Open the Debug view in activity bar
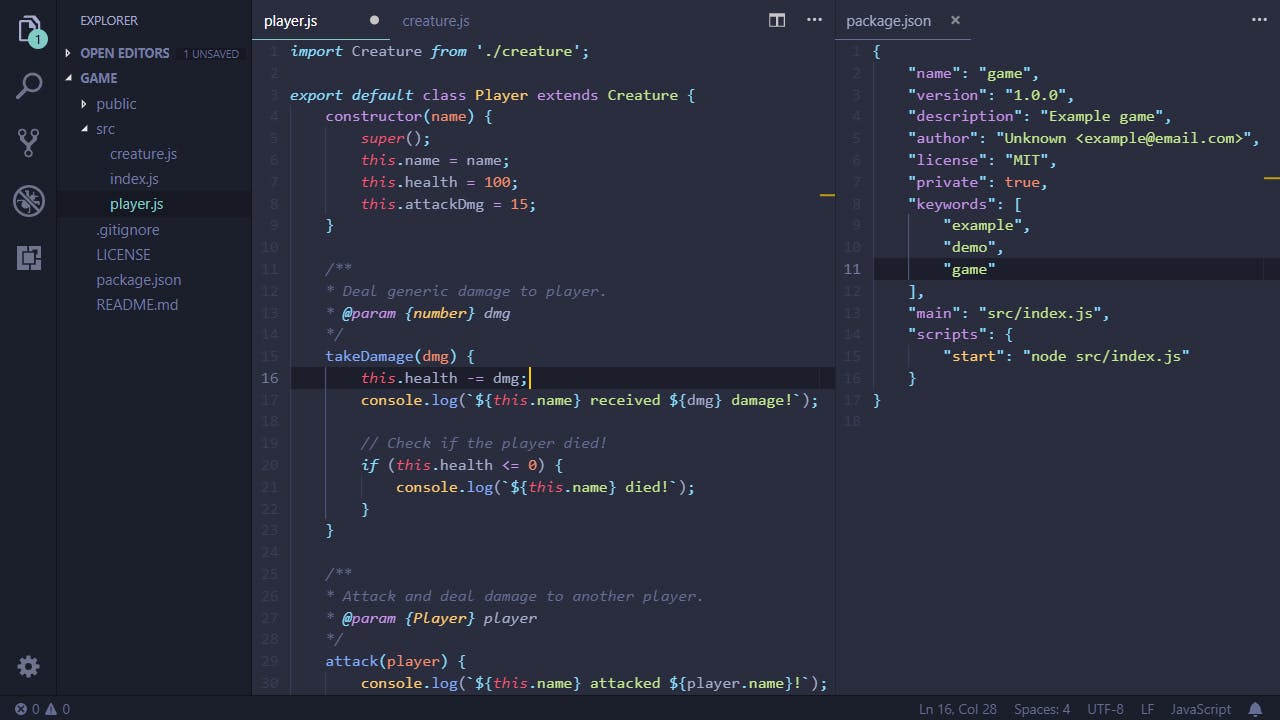Image resolution: width=1280 pixels, height=720 pixels. (x=29, y=201)
